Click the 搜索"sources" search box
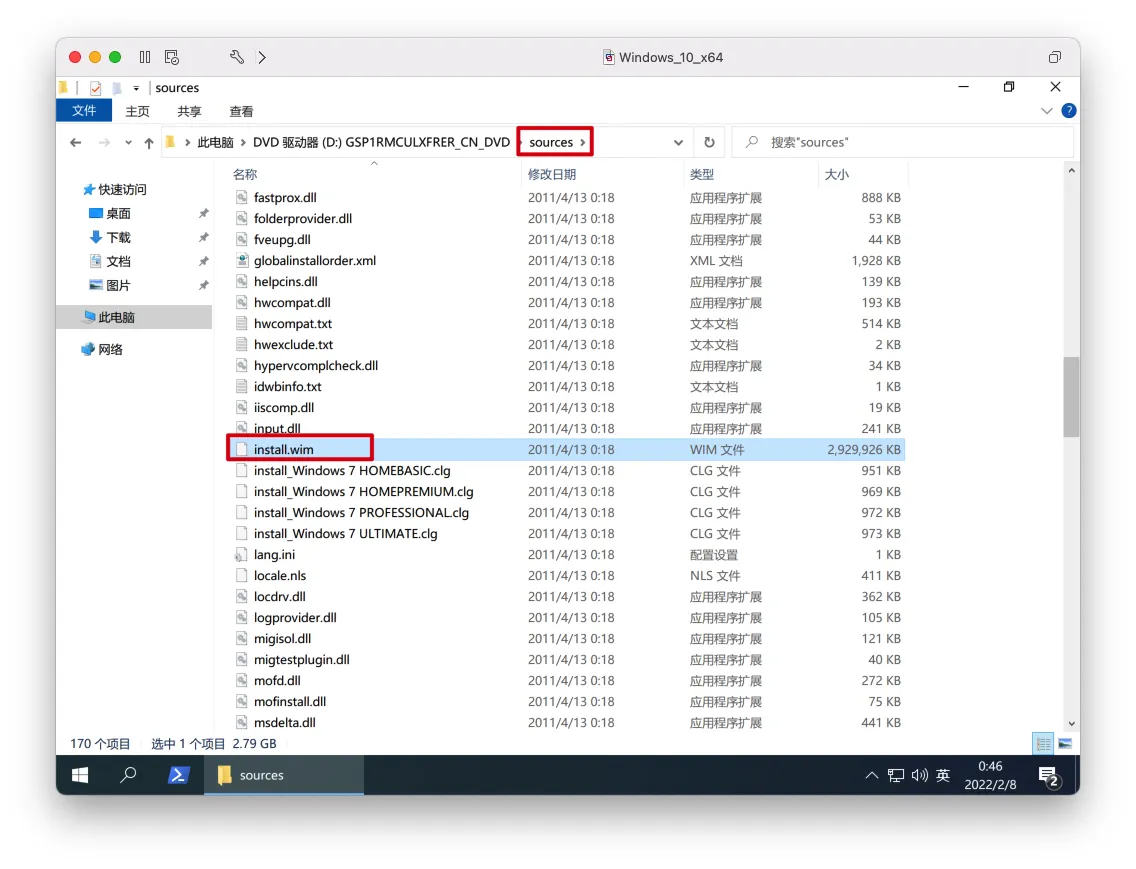The height and width of the screenshot is (869, 1136). (x=902, y=142)
